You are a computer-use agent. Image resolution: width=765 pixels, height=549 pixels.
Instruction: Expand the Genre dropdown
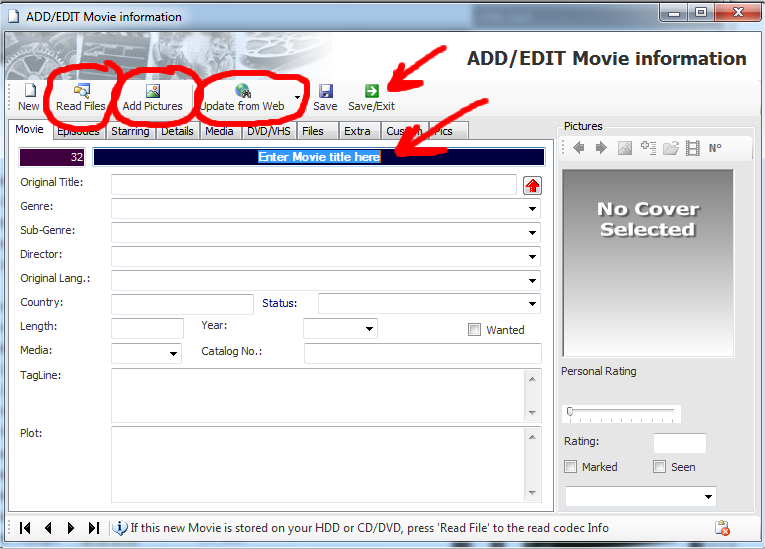click(532, 209)
